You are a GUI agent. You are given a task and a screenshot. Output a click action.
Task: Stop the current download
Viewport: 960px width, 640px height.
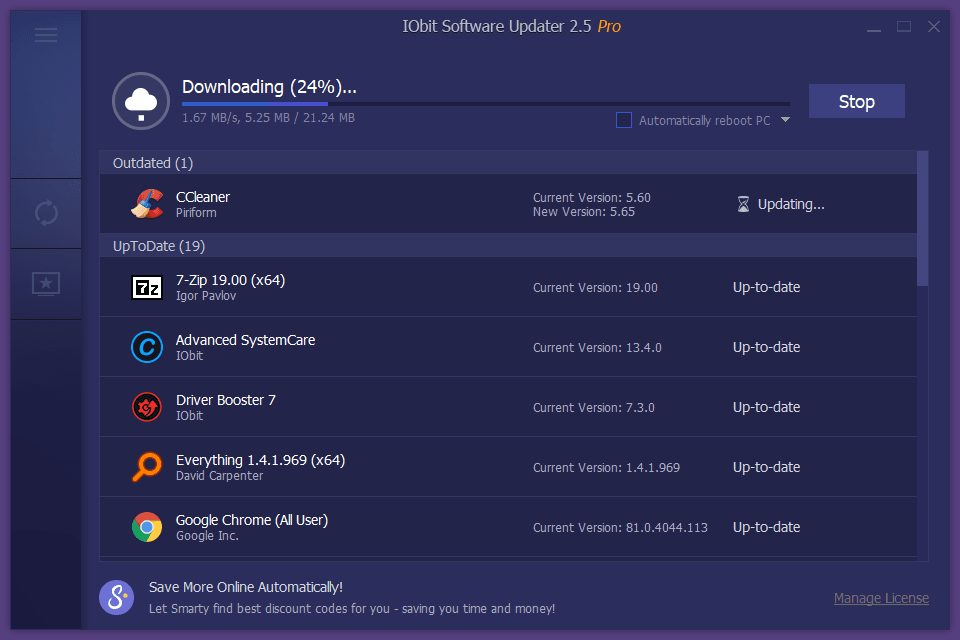(856, 101)
